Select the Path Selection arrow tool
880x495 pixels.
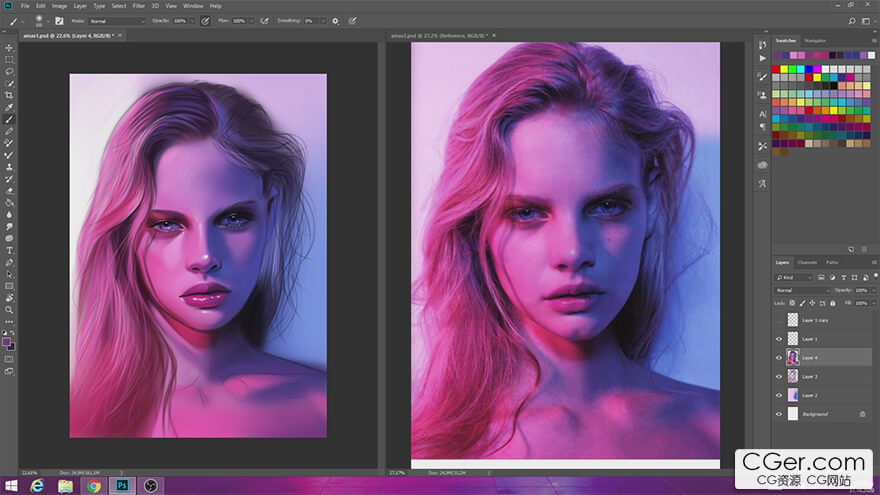point(9,274)
